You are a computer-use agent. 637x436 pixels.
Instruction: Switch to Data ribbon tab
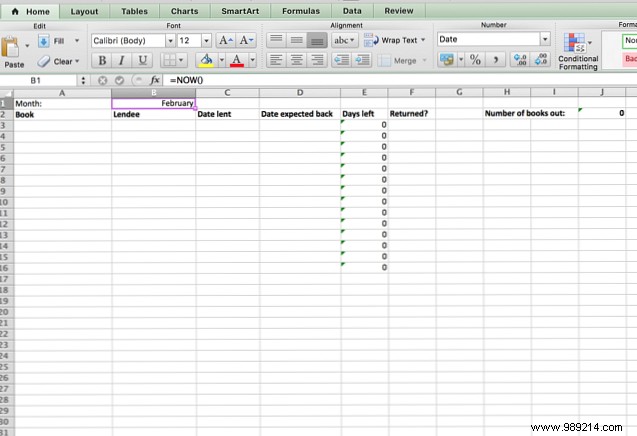pyautogui.click(x=352, y=11)
